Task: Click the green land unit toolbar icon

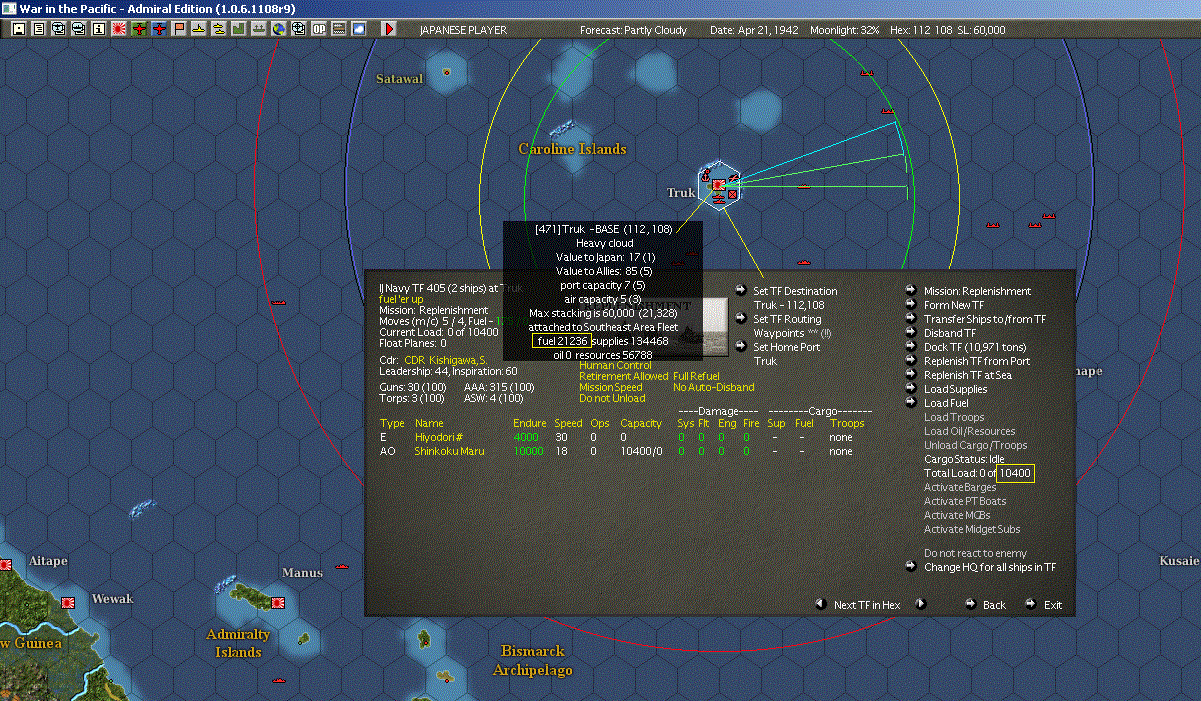Action: 239,29
